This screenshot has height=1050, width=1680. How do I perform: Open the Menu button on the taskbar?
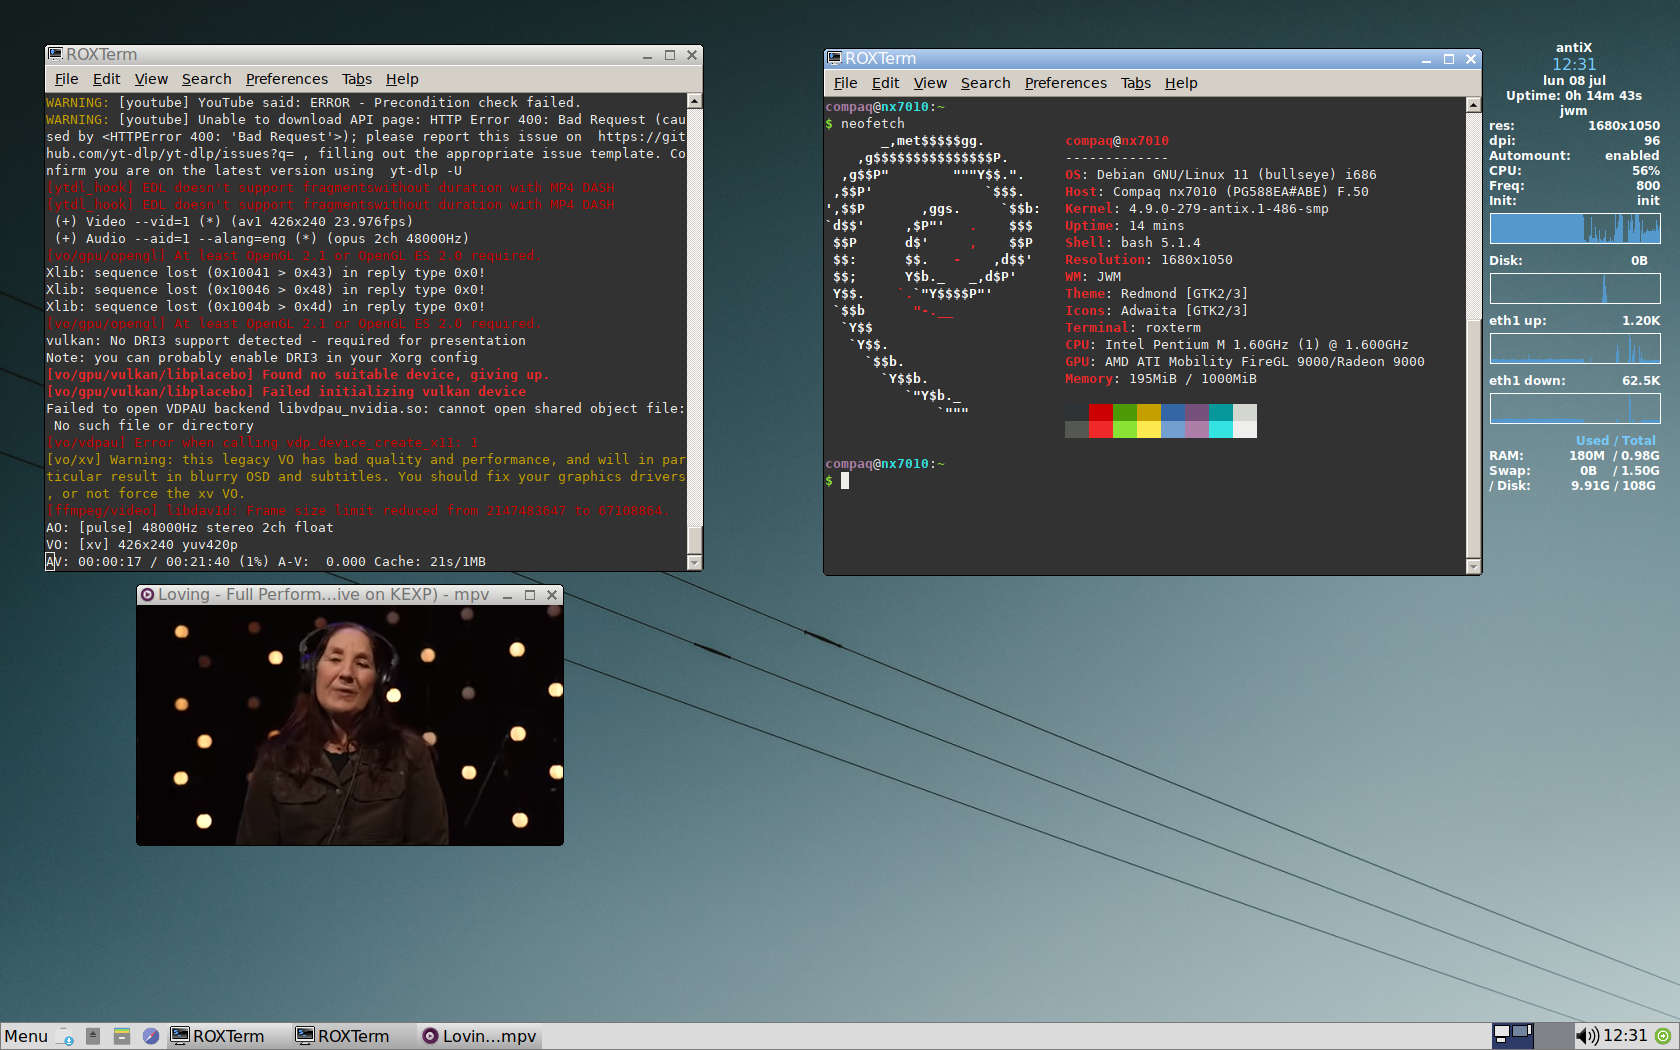[26, 1036]
